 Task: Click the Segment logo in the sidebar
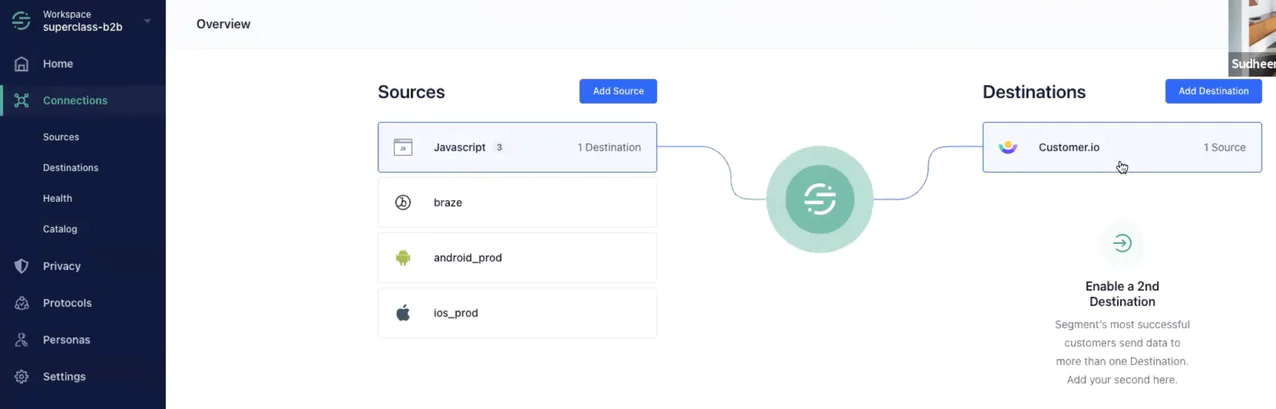click(x=21, y=21)
